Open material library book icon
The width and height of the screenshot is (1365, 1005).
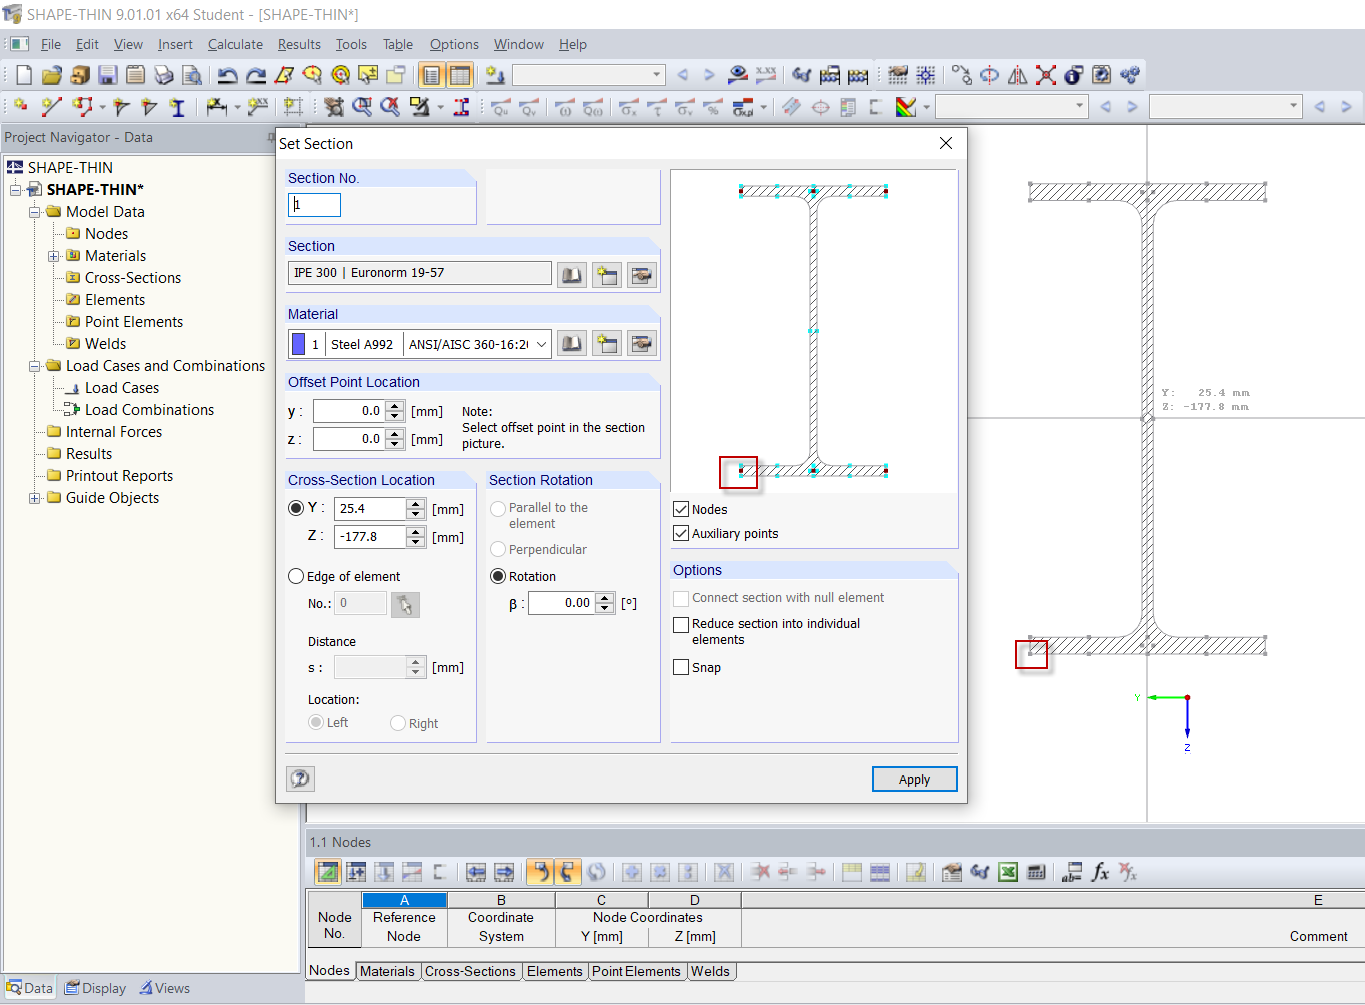(x=572, y=344)
